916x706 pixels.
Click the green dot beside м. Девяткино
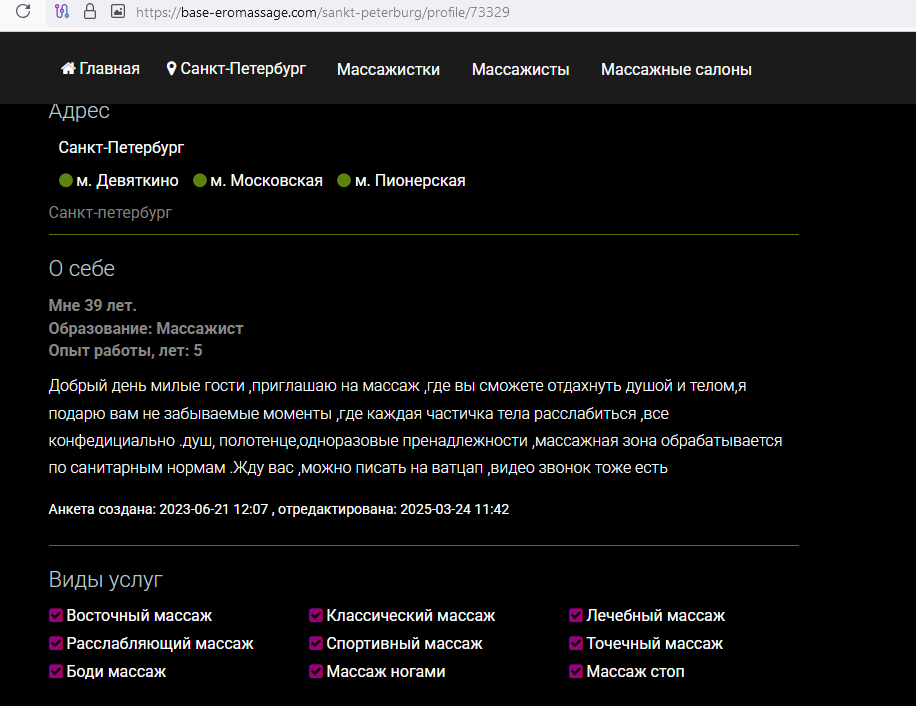point(66,181)
